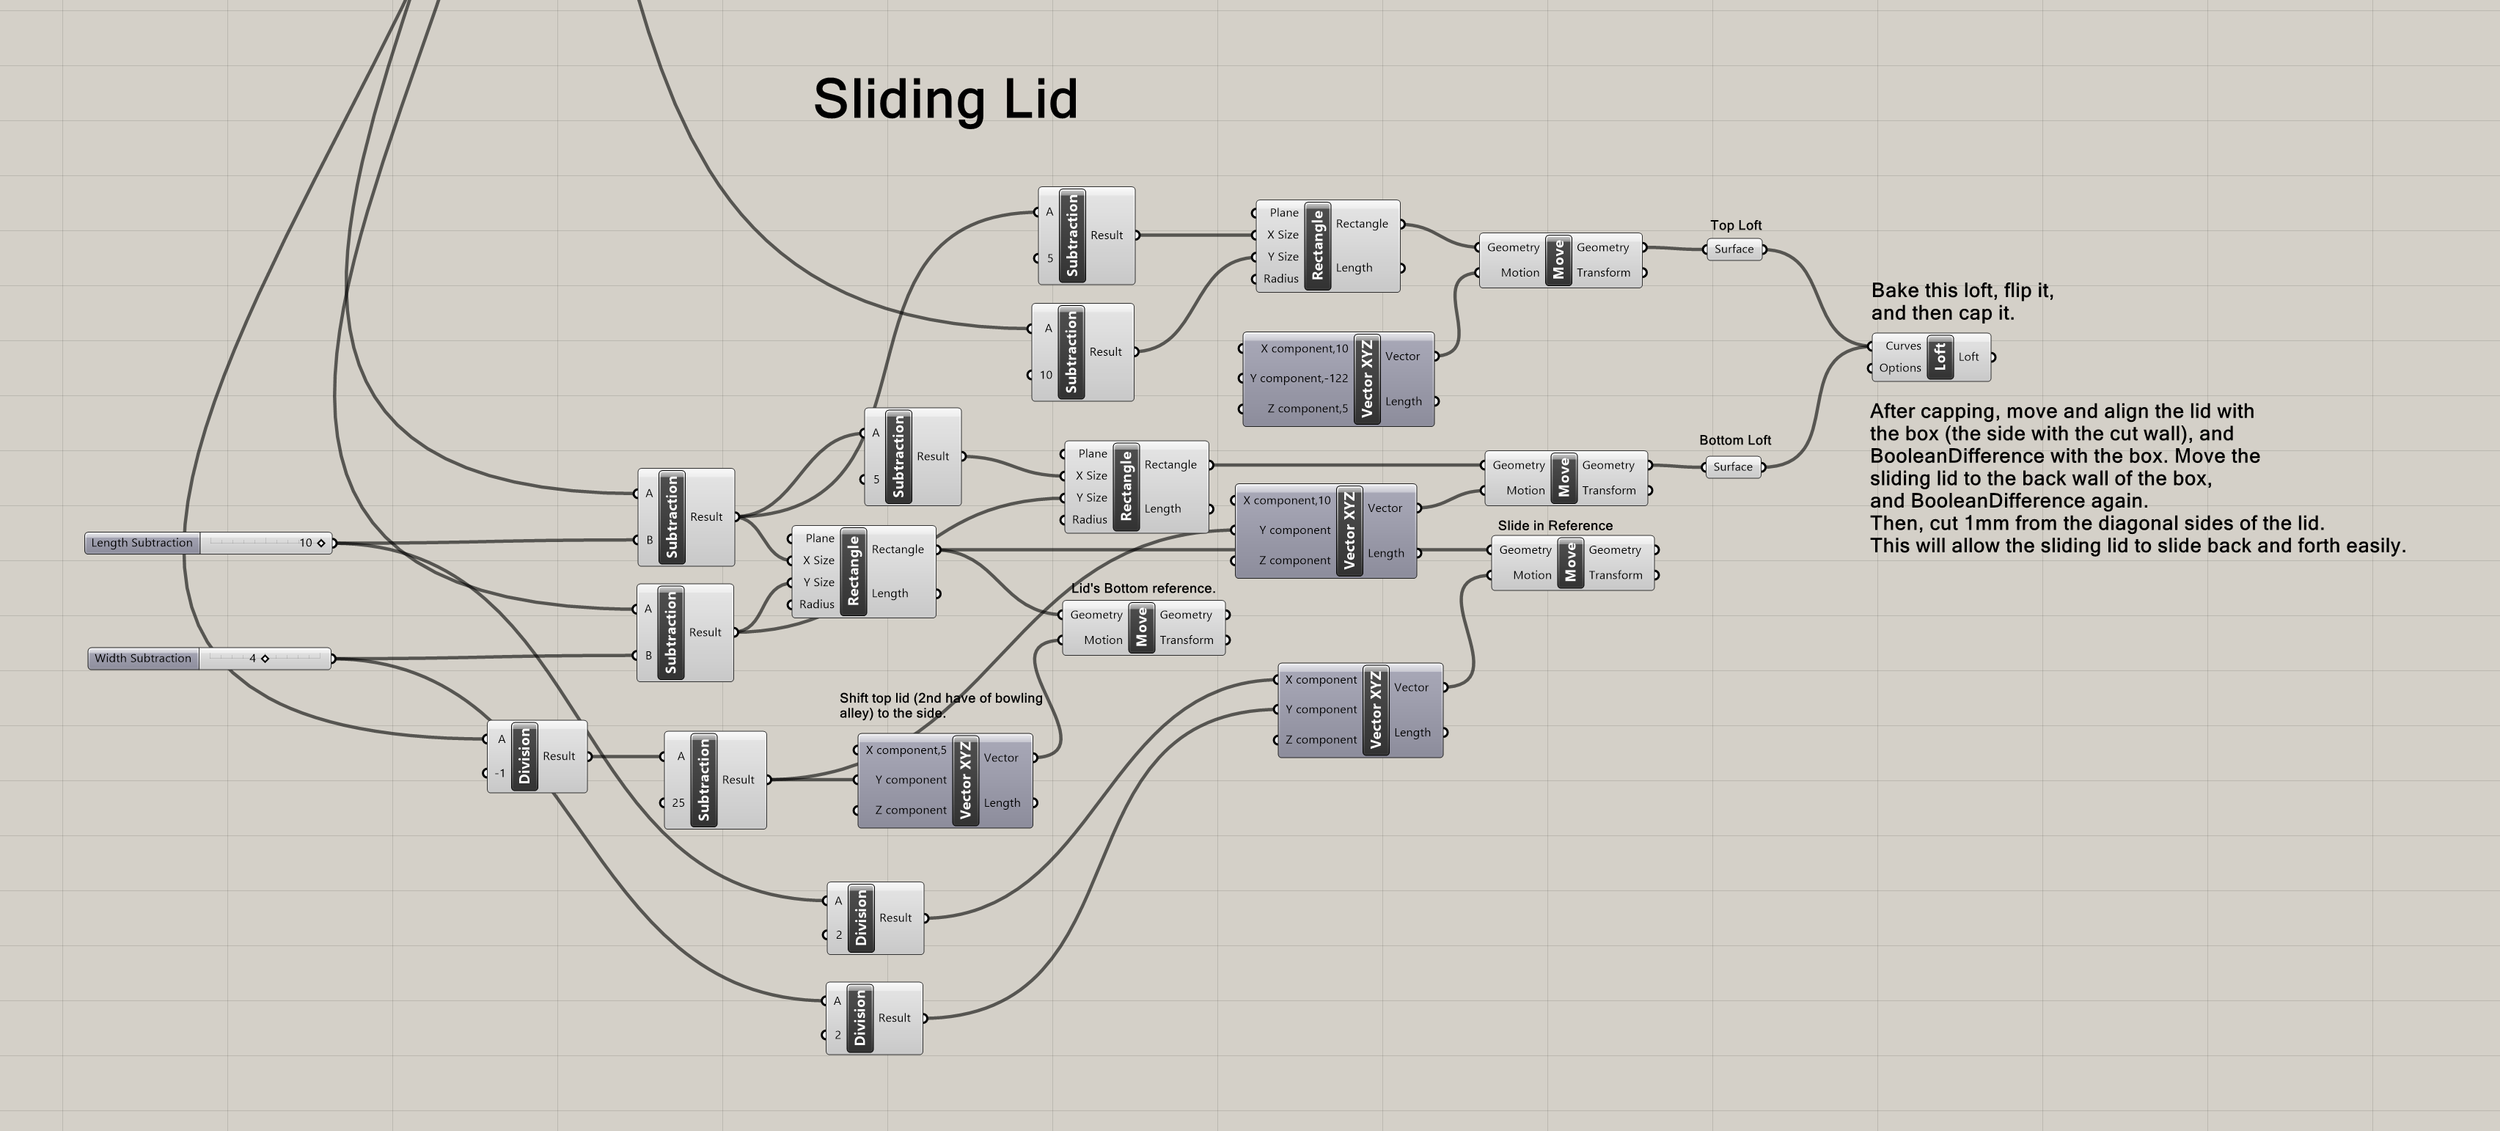This screenshot has height=1131, width=2500.
Task: Click the Vector XYZ component with Y component -122
Action: tap(1367, 380)
